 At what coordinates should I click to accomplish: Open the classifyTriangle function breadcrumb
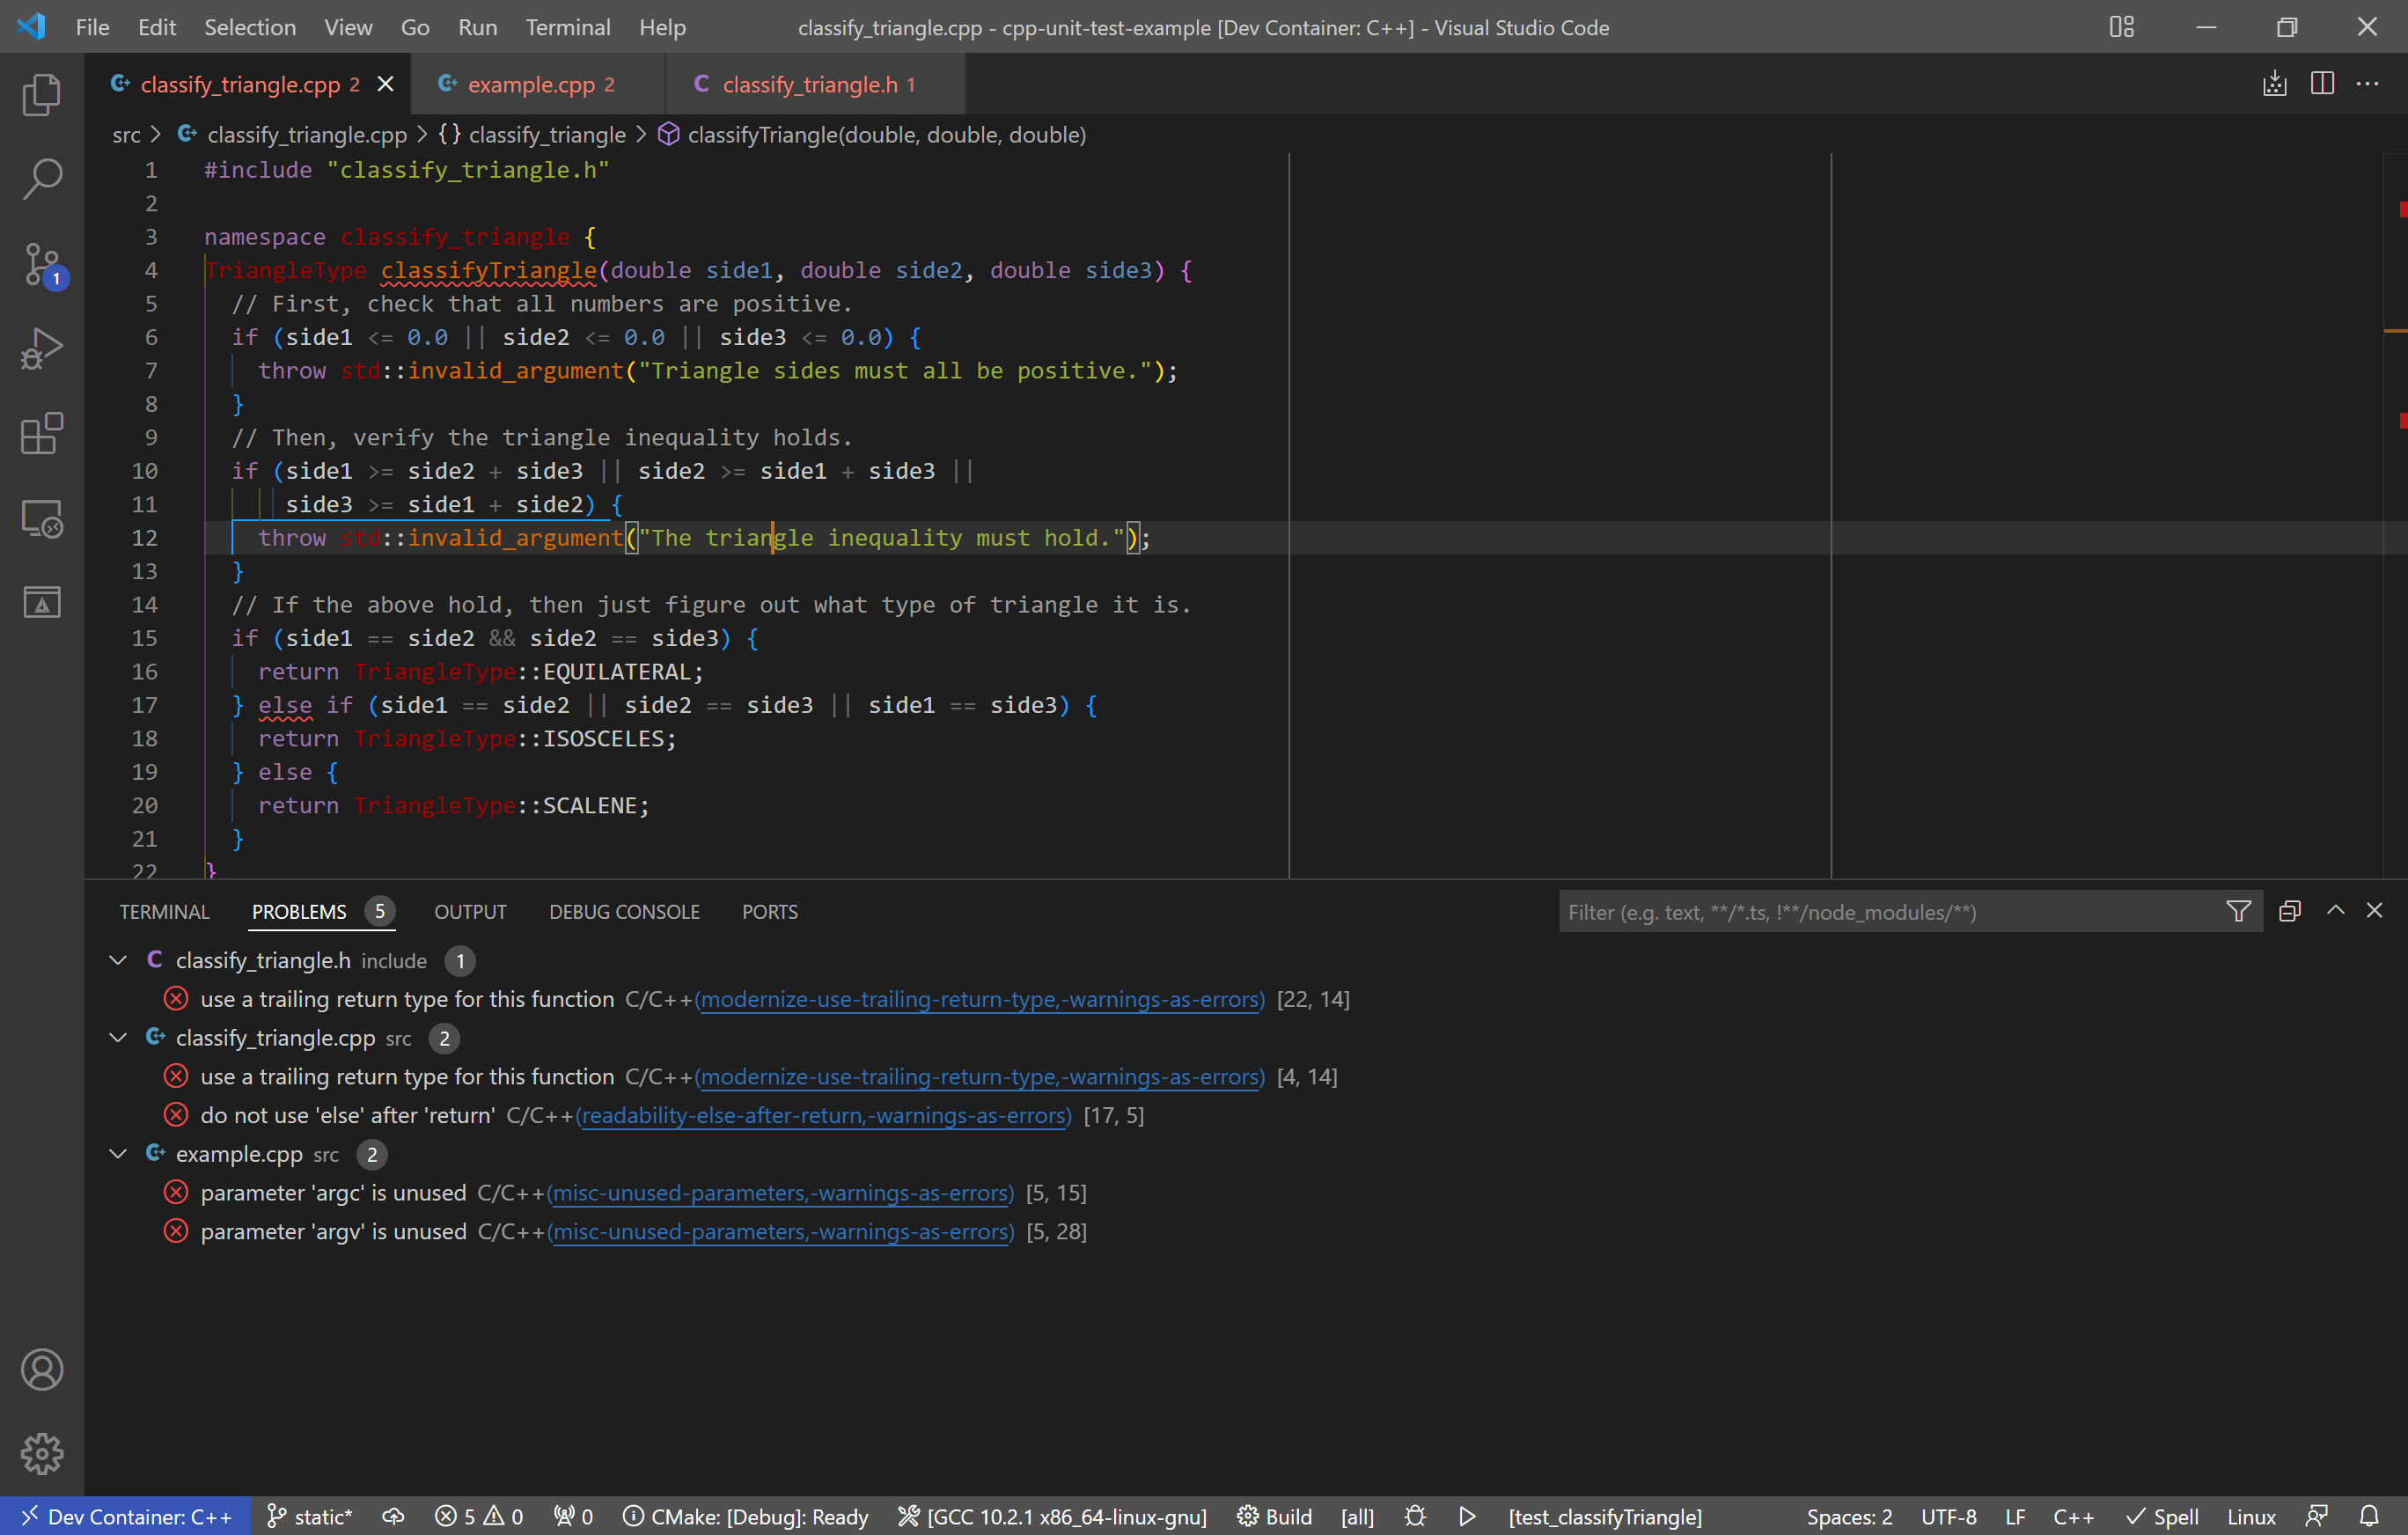[x=871, y=134]
